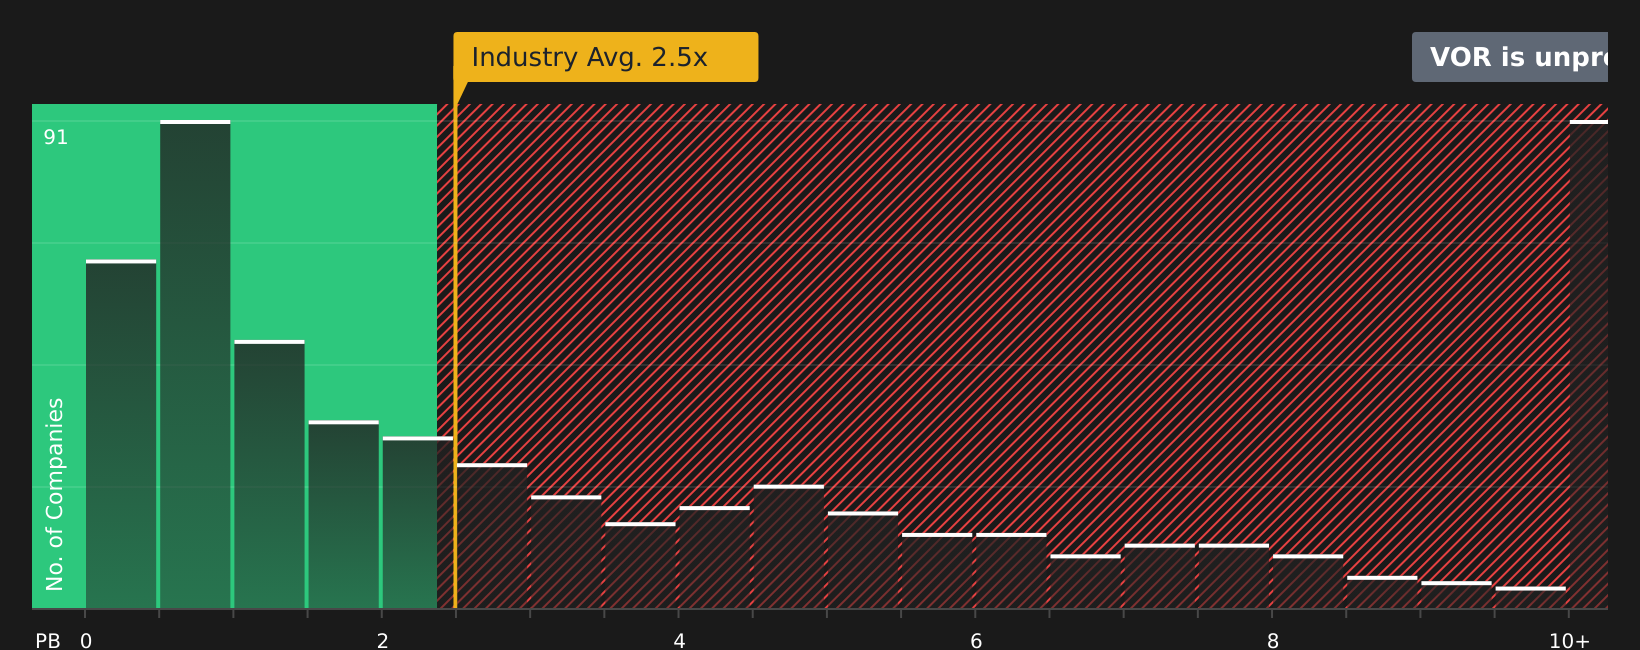Click x-axis tick label 8
This screenshot has height=650, width=1640.
pos(1273,641)
